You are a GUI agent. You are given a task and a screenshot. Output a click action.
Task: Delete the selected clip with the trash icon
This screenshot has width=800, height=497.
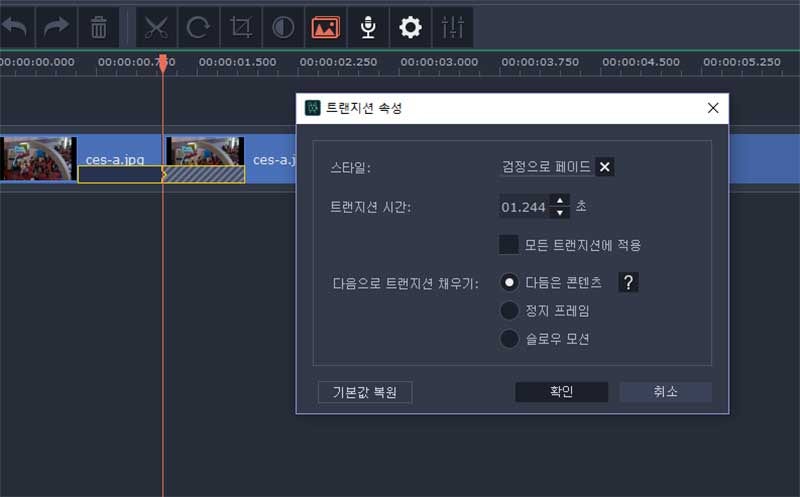tap(98, 27)
